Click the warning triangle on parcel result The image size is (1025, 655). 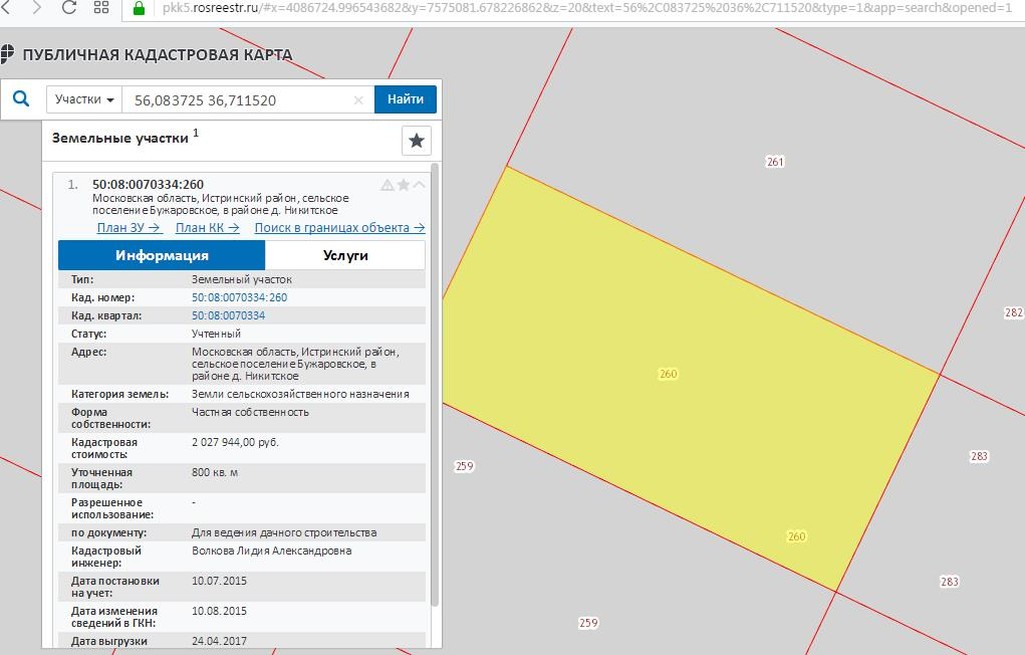[x=387, y=185]
